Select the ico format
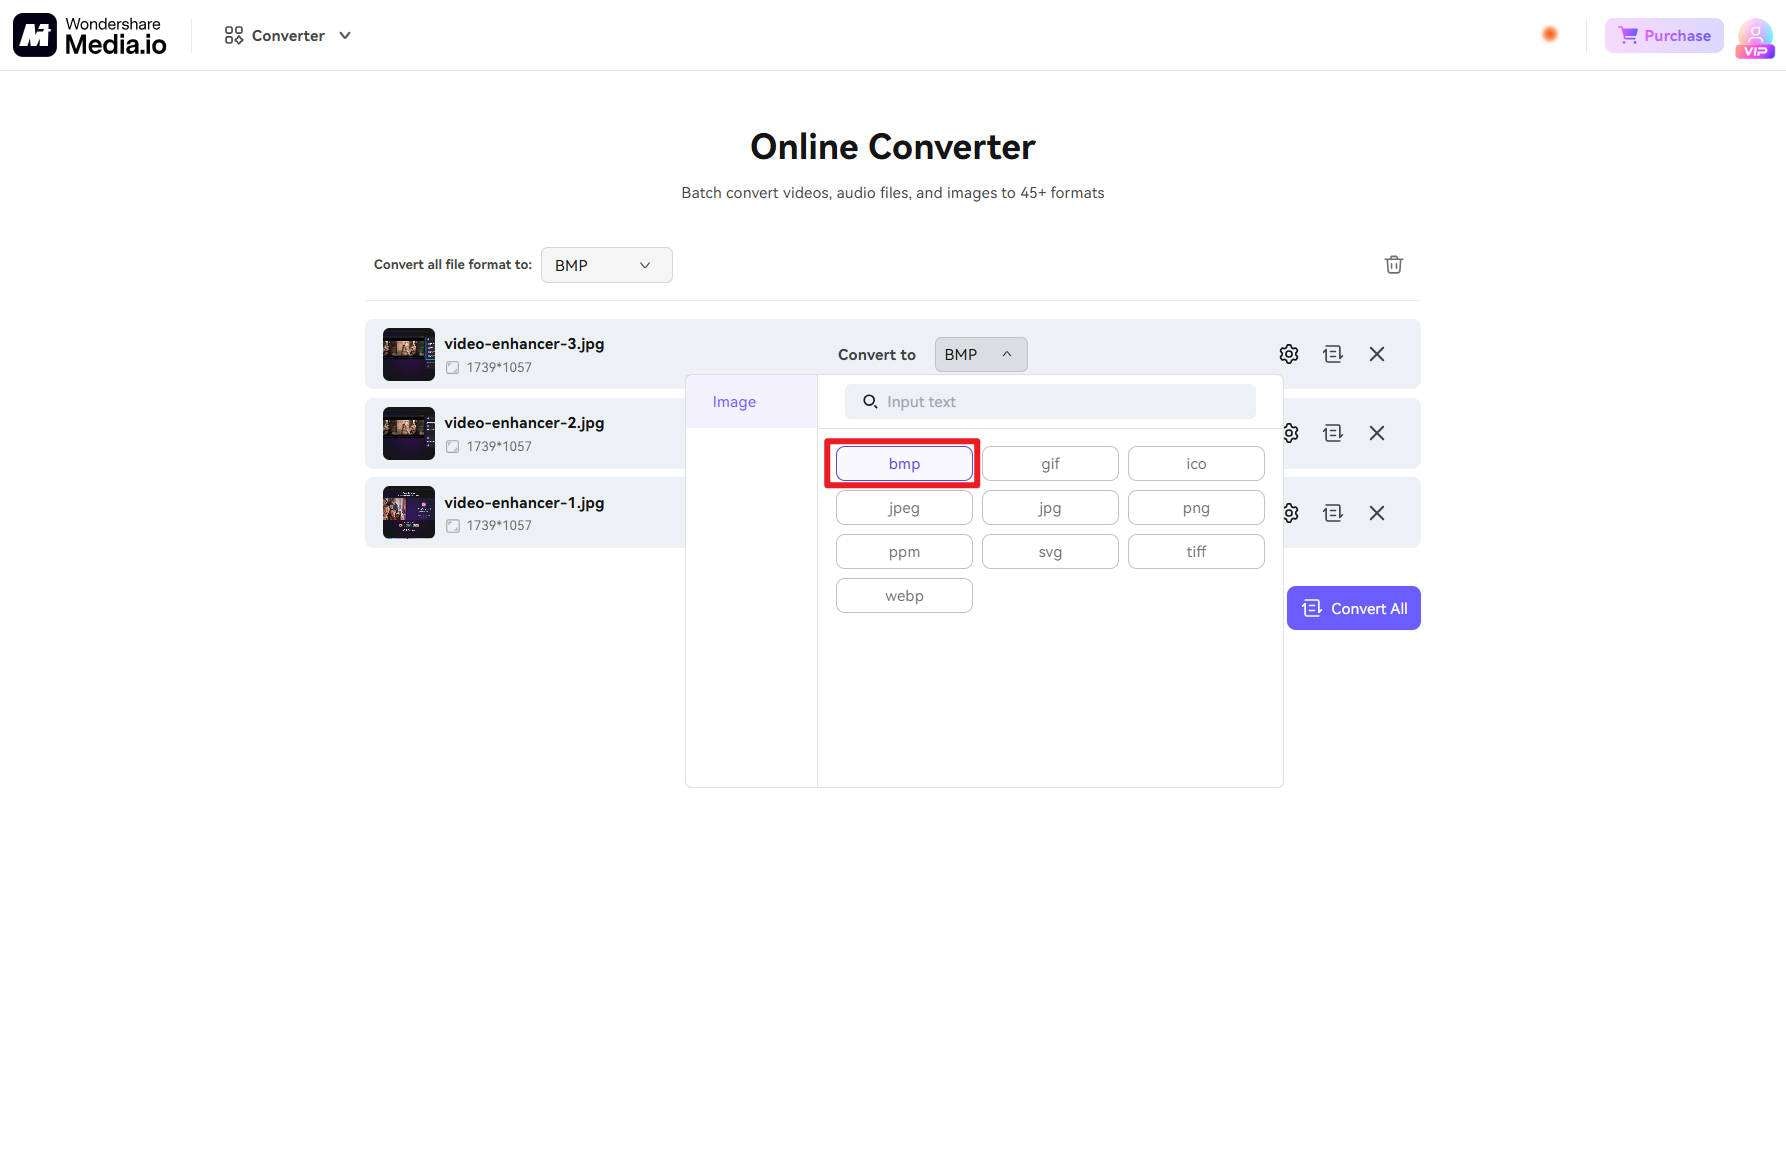 coord(1196,464)
